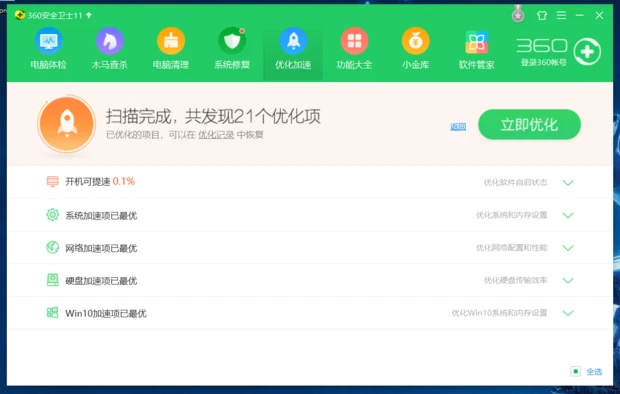Click the 系统加速项已最优 label
620x394 pixels.
click(101, 216)
